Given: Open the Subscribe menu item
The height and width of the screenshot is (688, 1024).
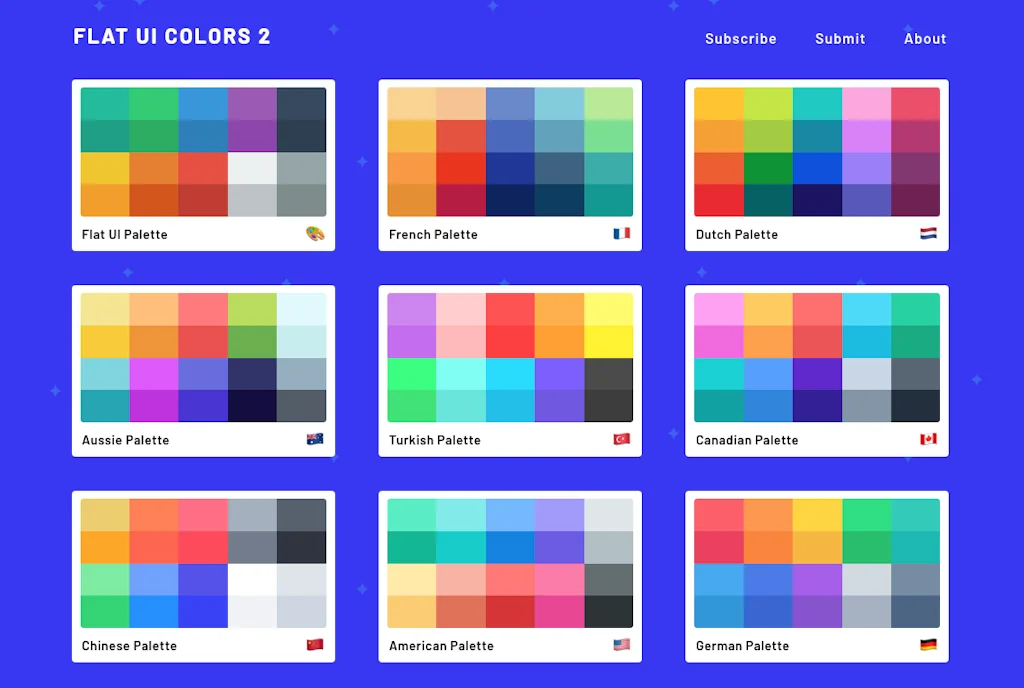Looking at the screenshot, I should [x=740, y=39].
